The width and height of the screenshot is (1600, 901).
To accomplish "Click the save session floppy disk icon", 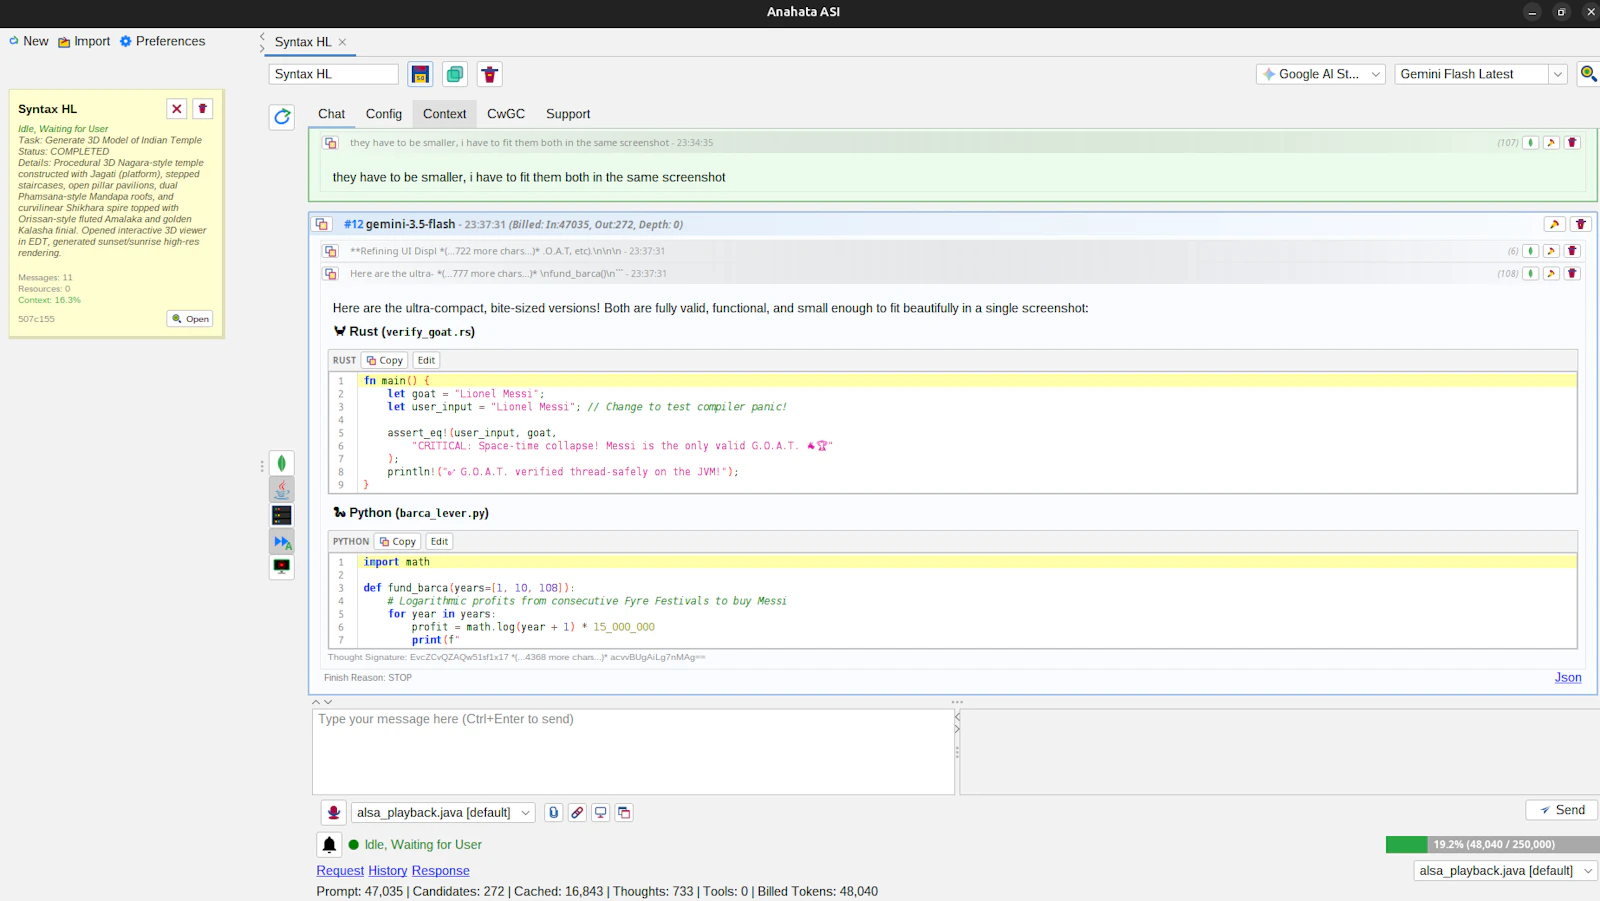I will coord(420,74).
